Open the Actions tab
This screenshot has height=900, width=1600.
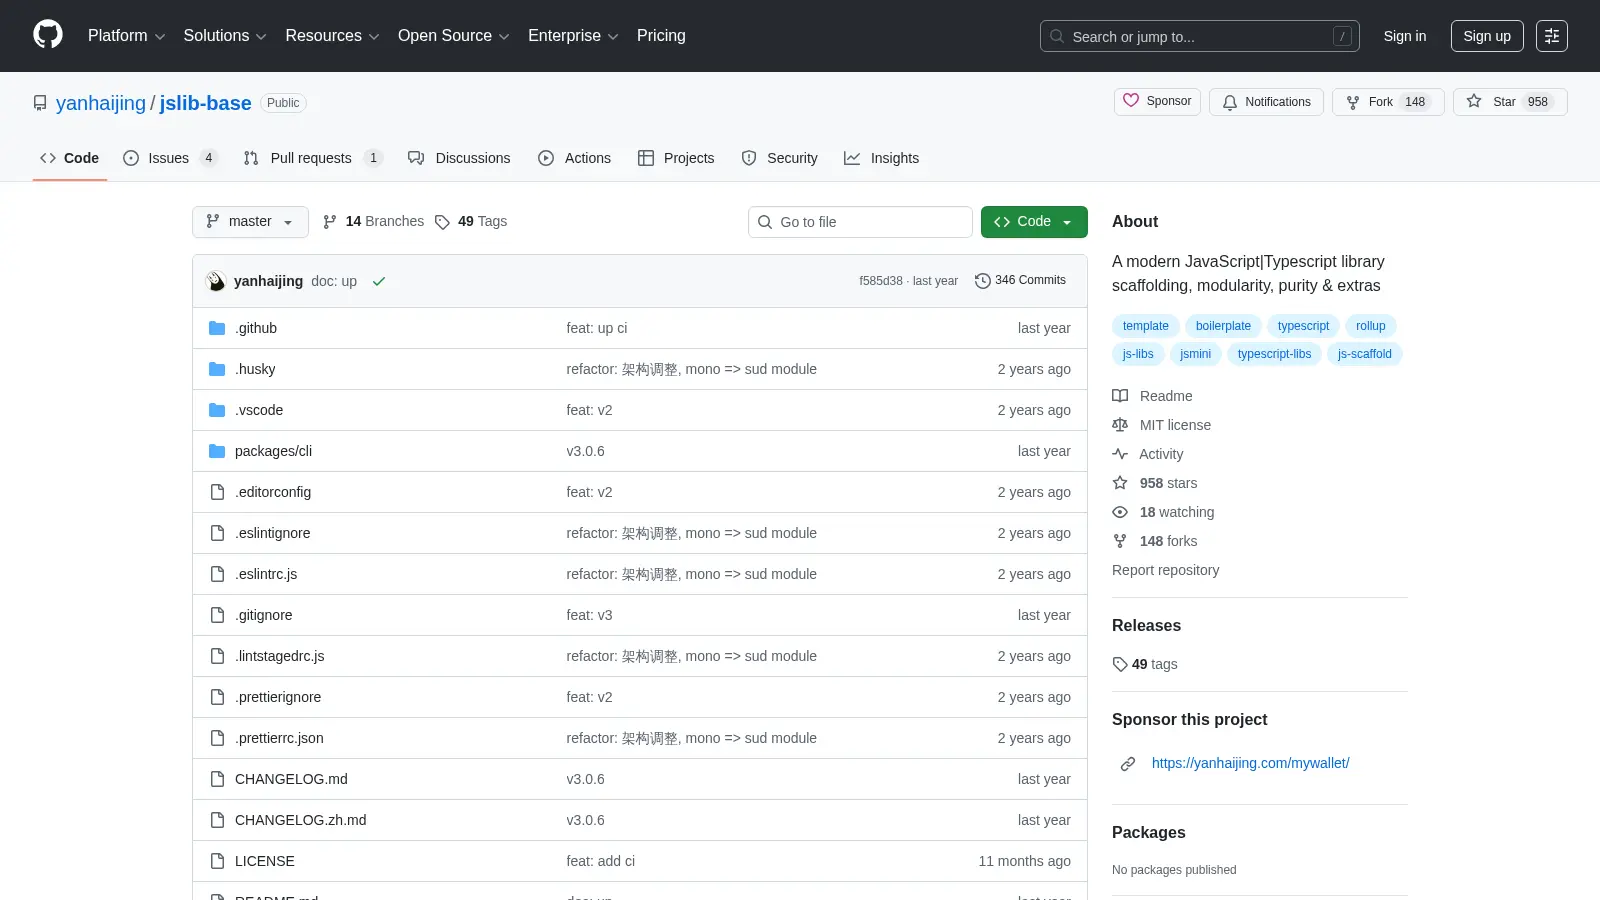574,158
